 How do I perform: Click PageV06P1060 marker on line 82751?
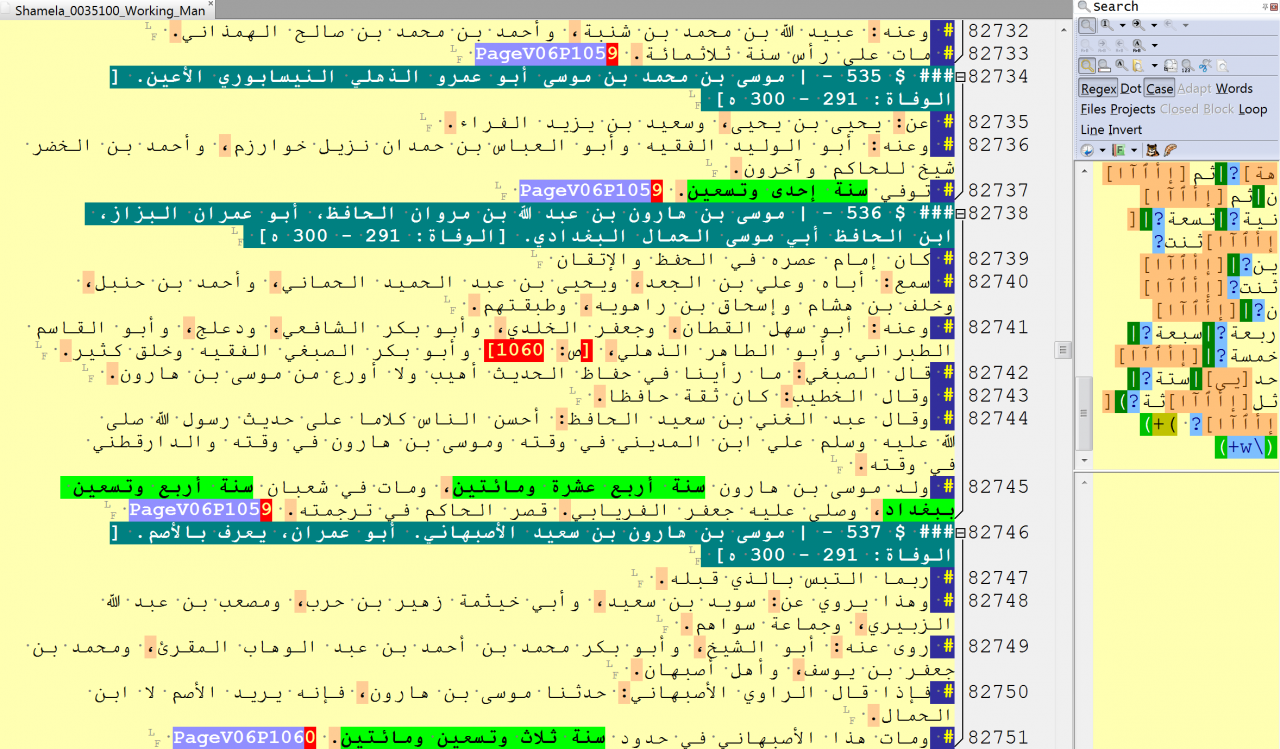[x=245, y=738]
